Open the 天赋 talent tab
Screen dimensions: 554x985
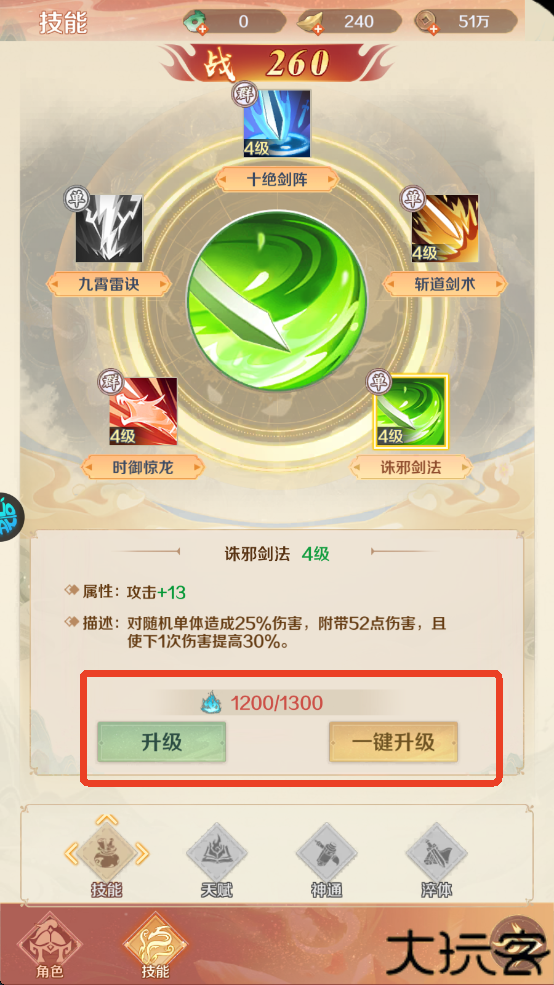pyautogui.click(x=217, y=859)
